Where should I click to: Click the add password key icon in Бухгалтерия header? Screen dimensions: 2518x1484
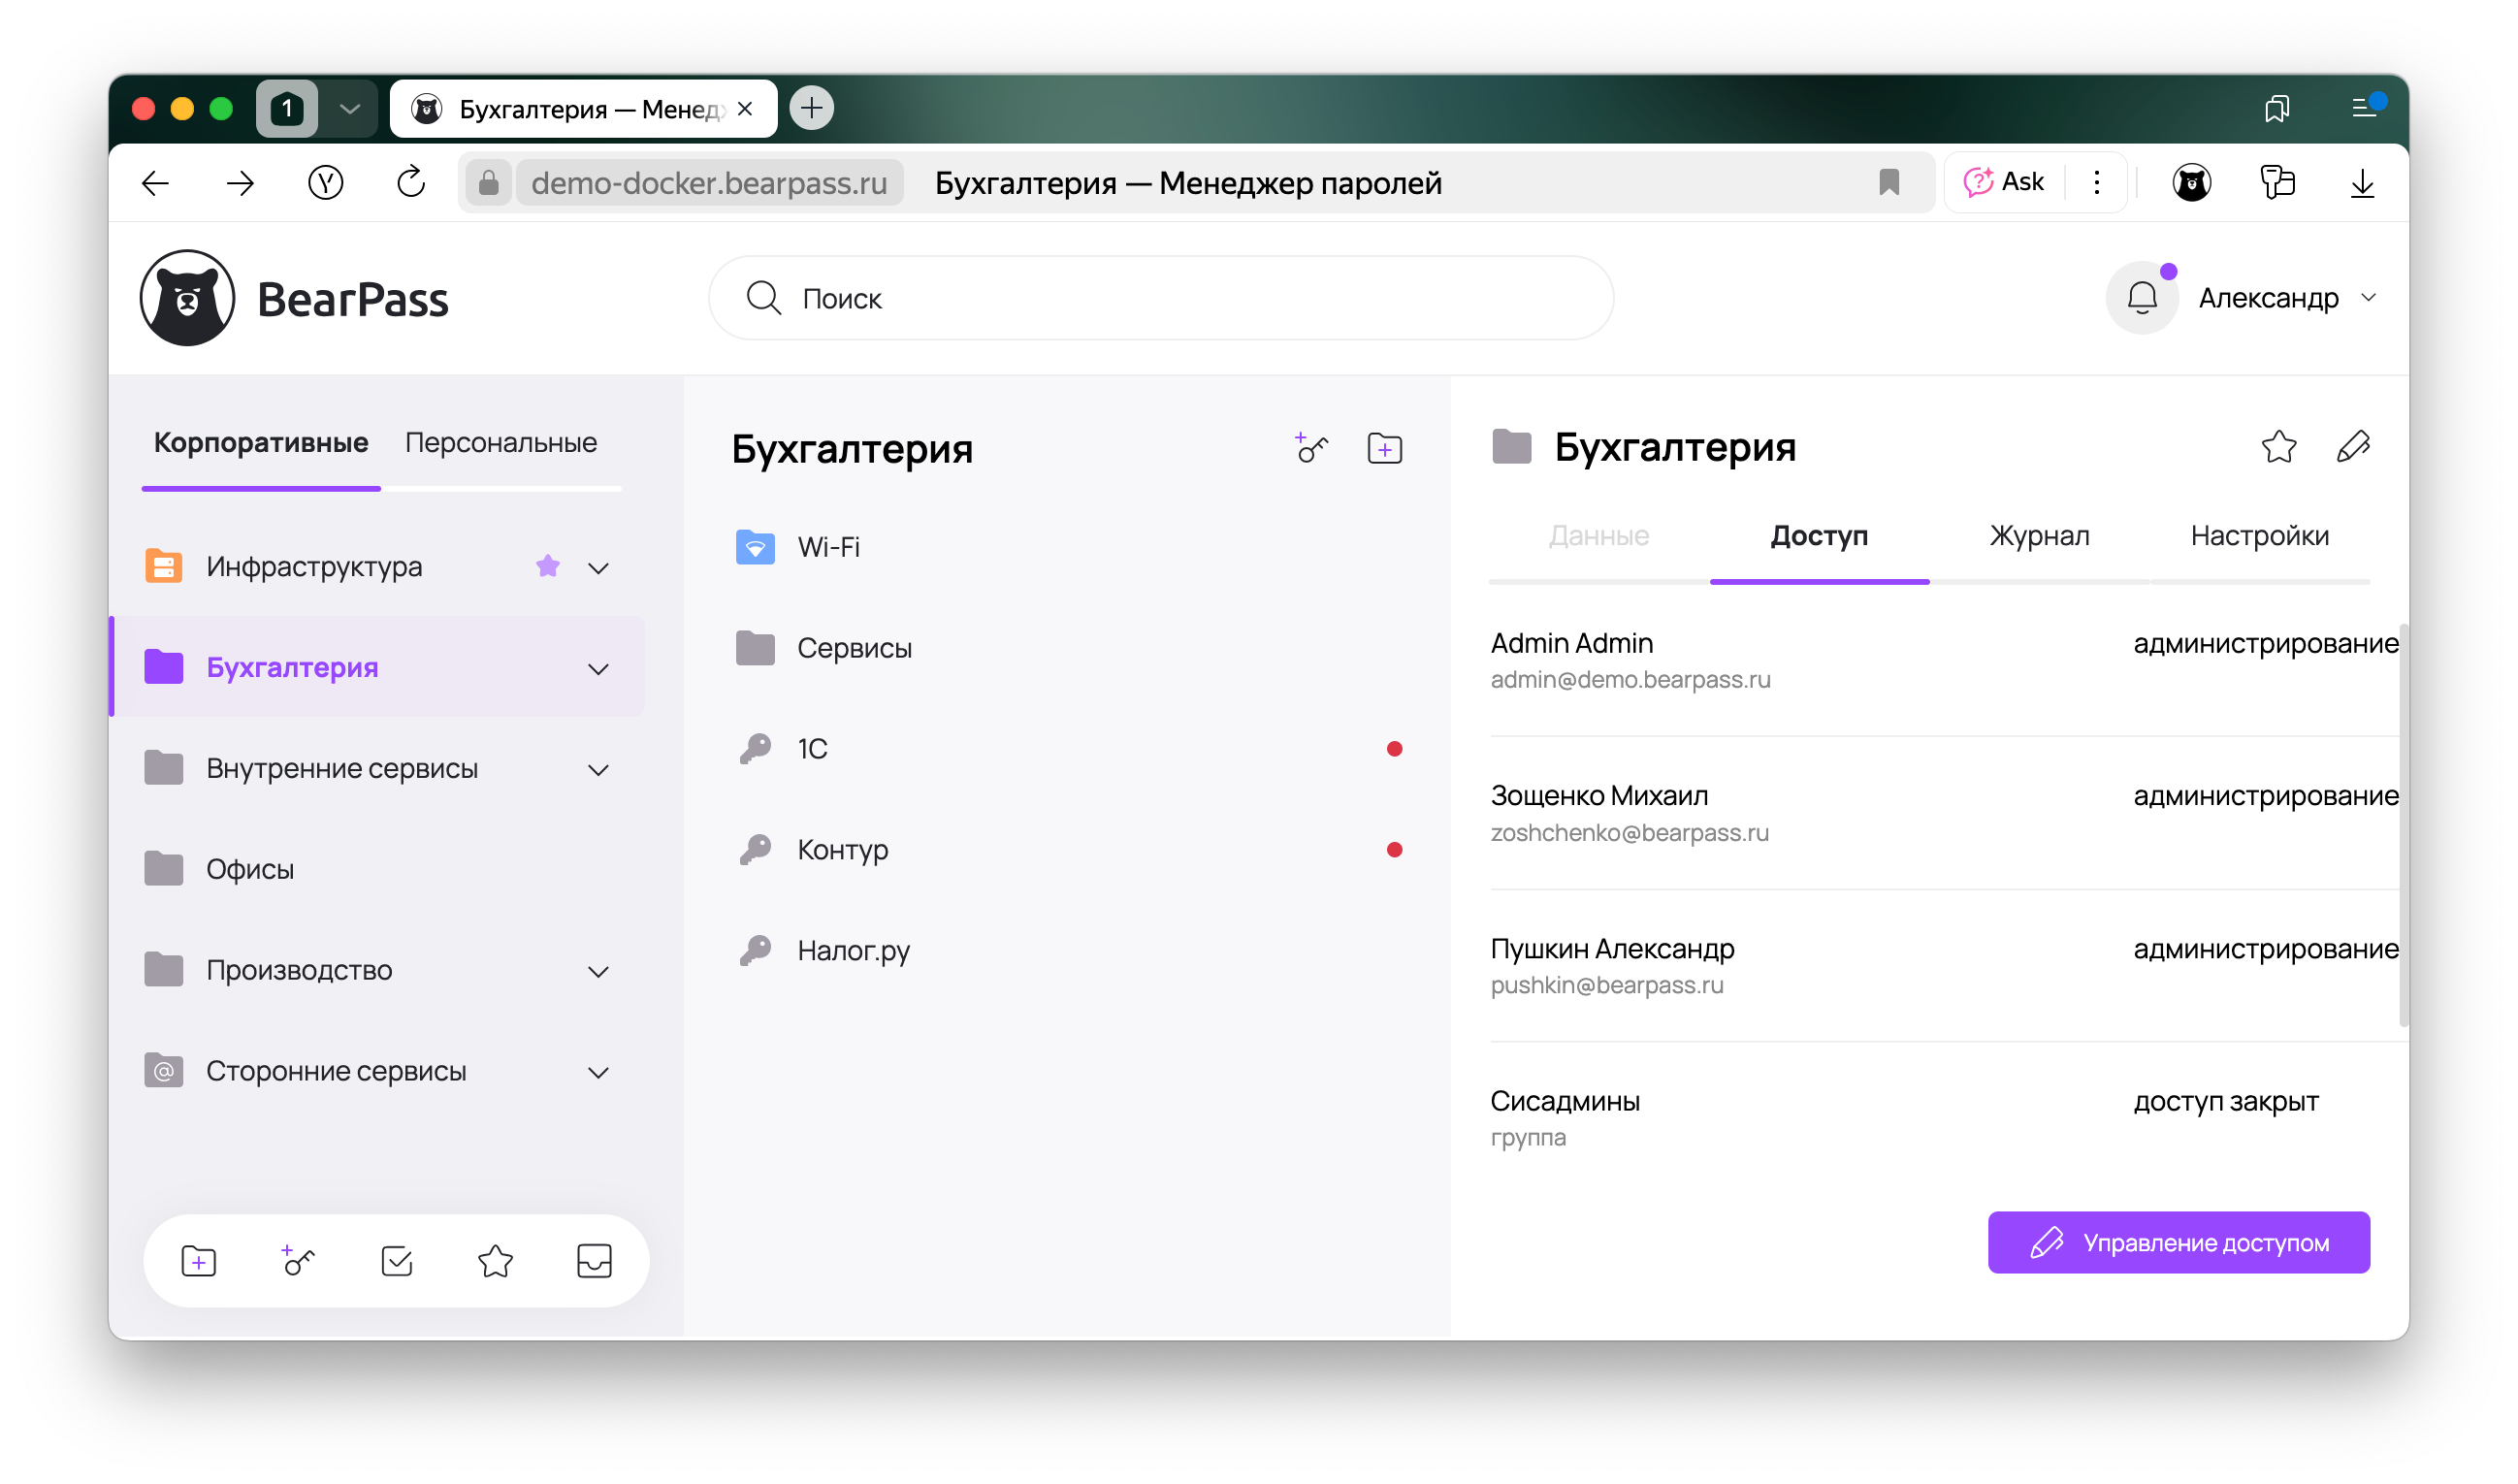tap(1311, 449)
